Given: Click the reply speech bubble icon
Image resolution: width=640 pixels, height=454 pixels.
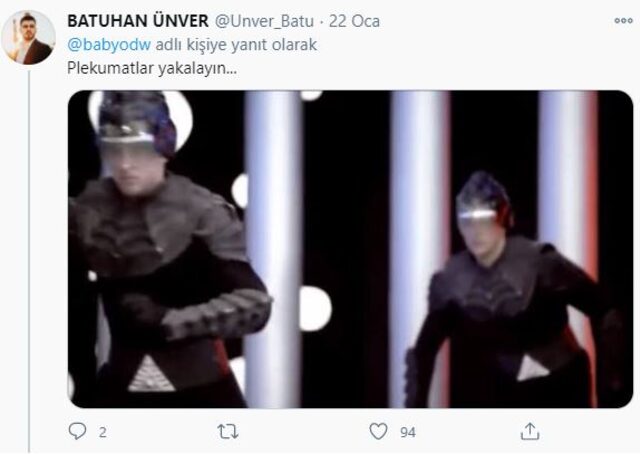Looking at the screenshot, I should (77, 431).
